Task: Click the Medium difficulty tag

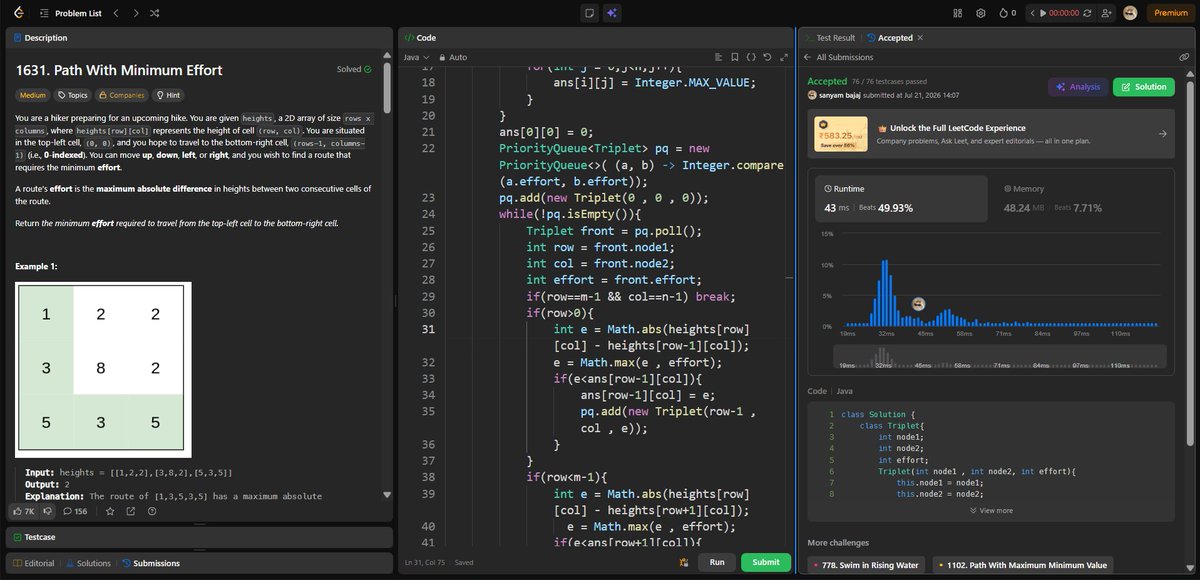Action: pos(33,95)
